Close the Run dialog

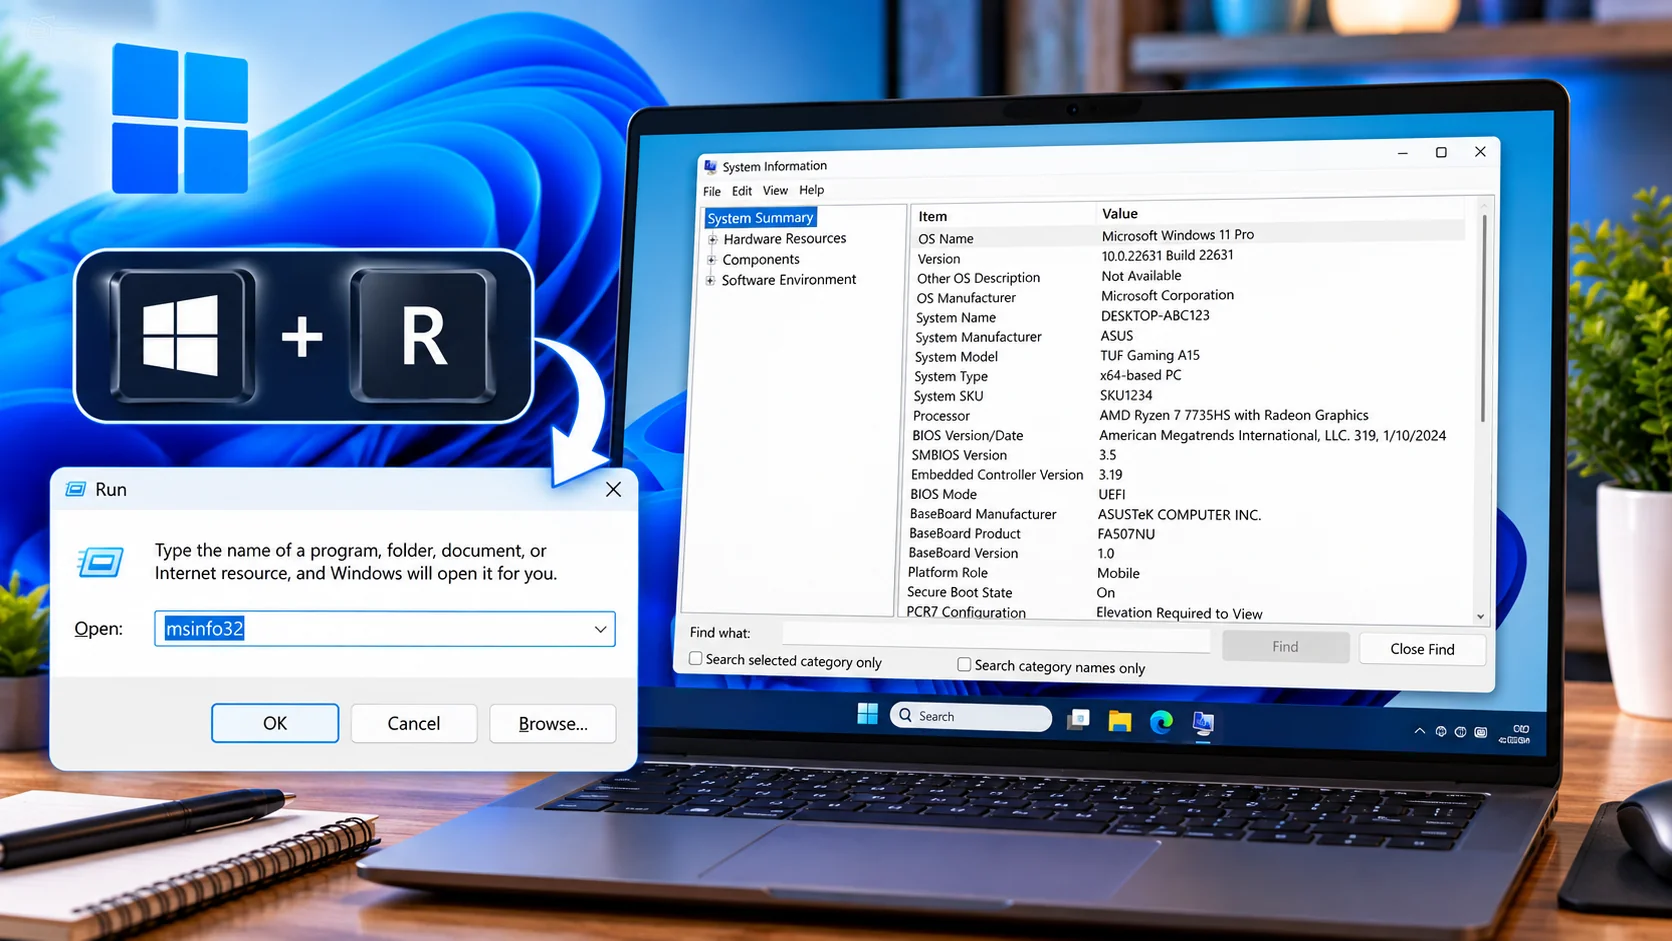[x=613, y=489]
